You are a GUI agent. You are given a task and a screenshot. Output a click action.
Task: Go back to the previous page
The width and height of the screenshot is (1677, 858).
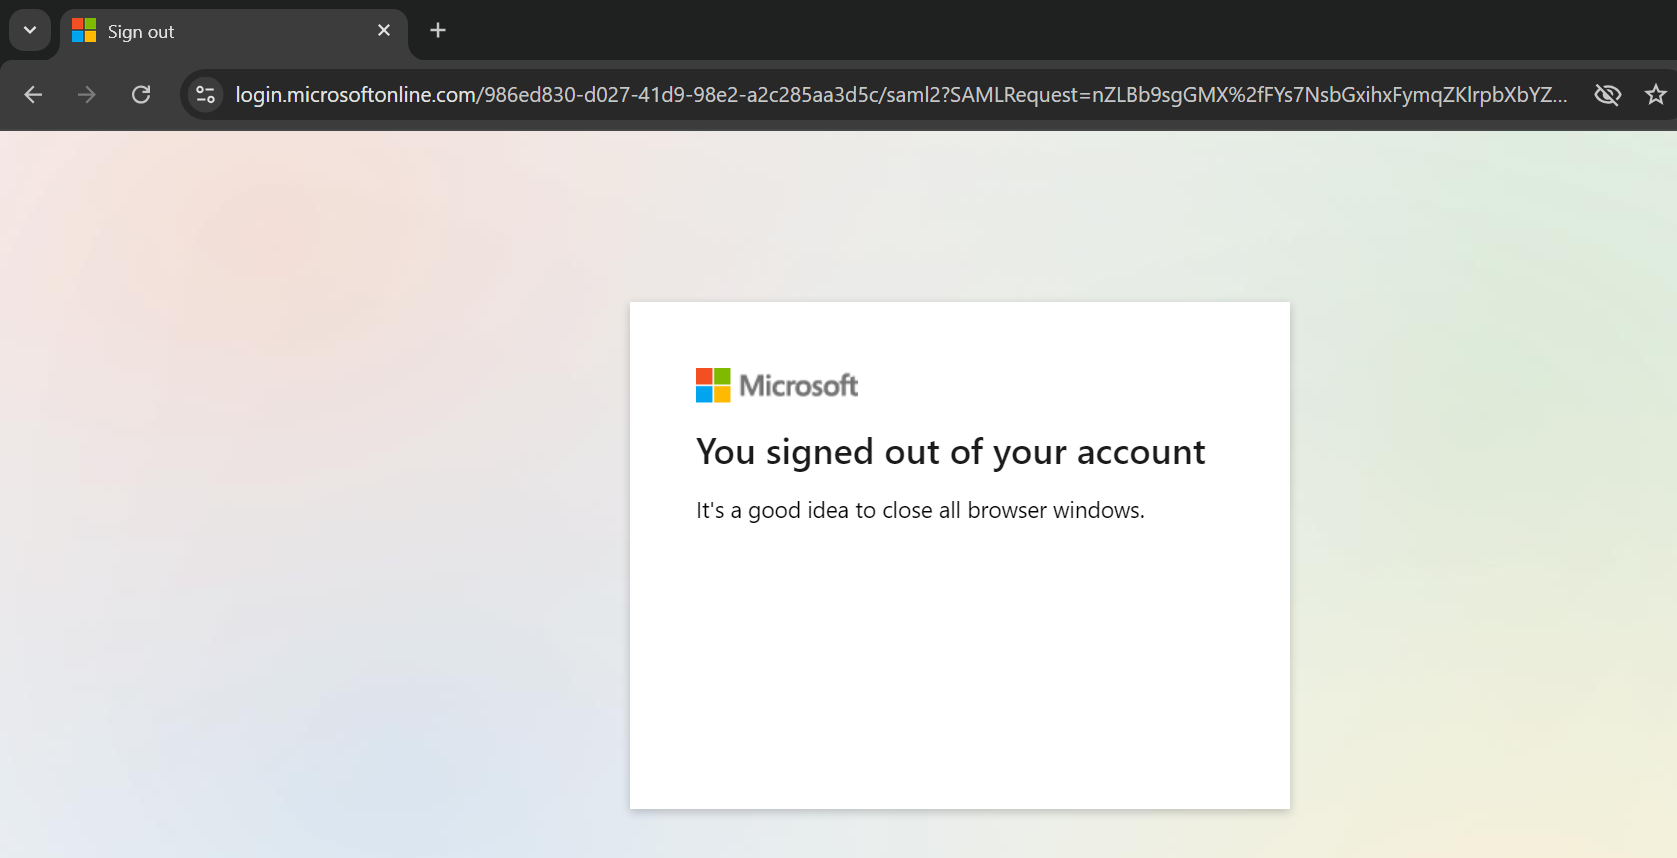click(x=33, y=95)
